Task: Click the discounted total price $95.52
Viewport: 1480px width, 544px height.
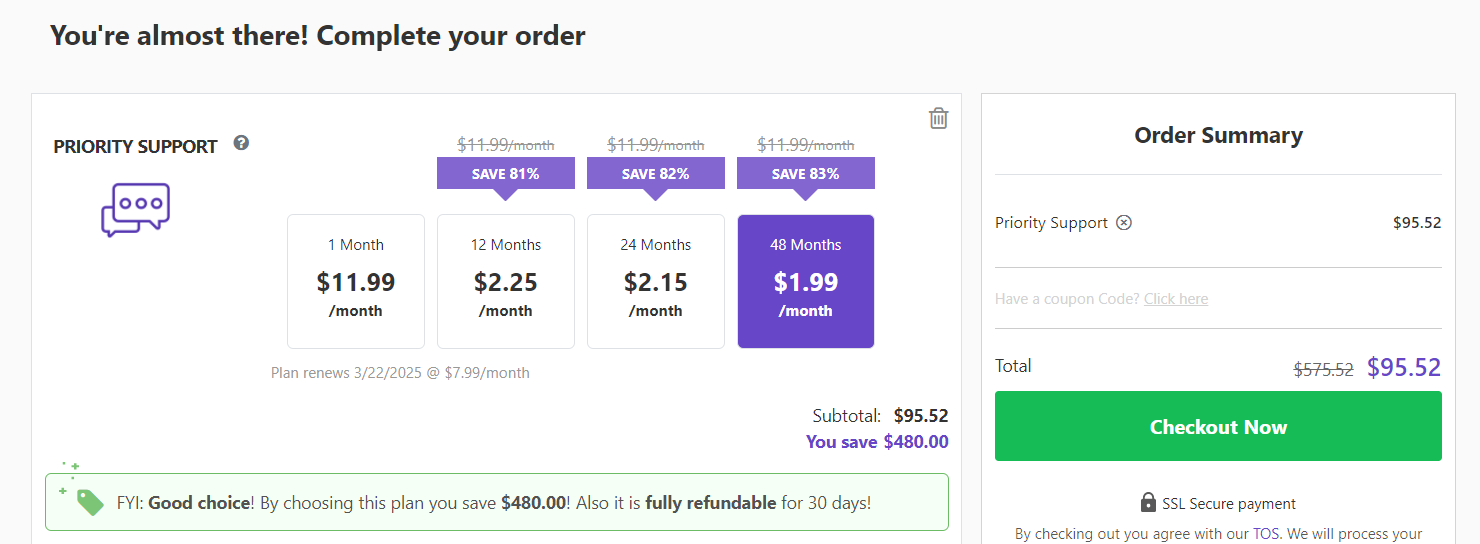Action: pos(1404,367)
